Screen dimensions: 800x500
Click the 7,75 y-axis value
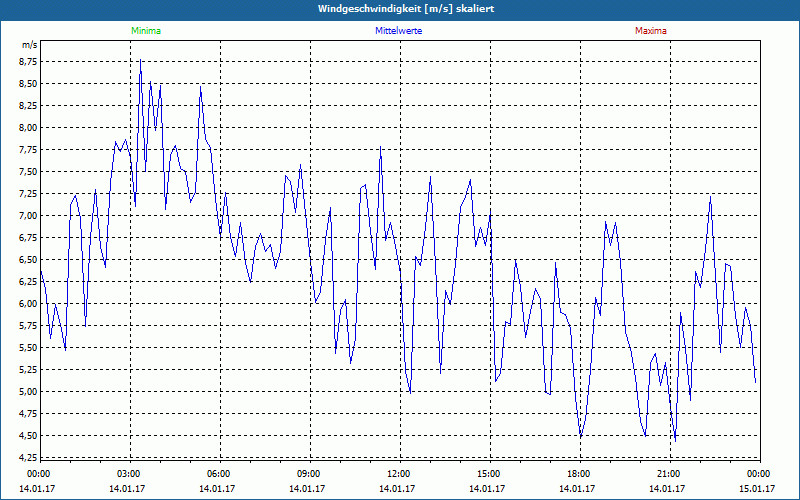(x=29, y=149)
